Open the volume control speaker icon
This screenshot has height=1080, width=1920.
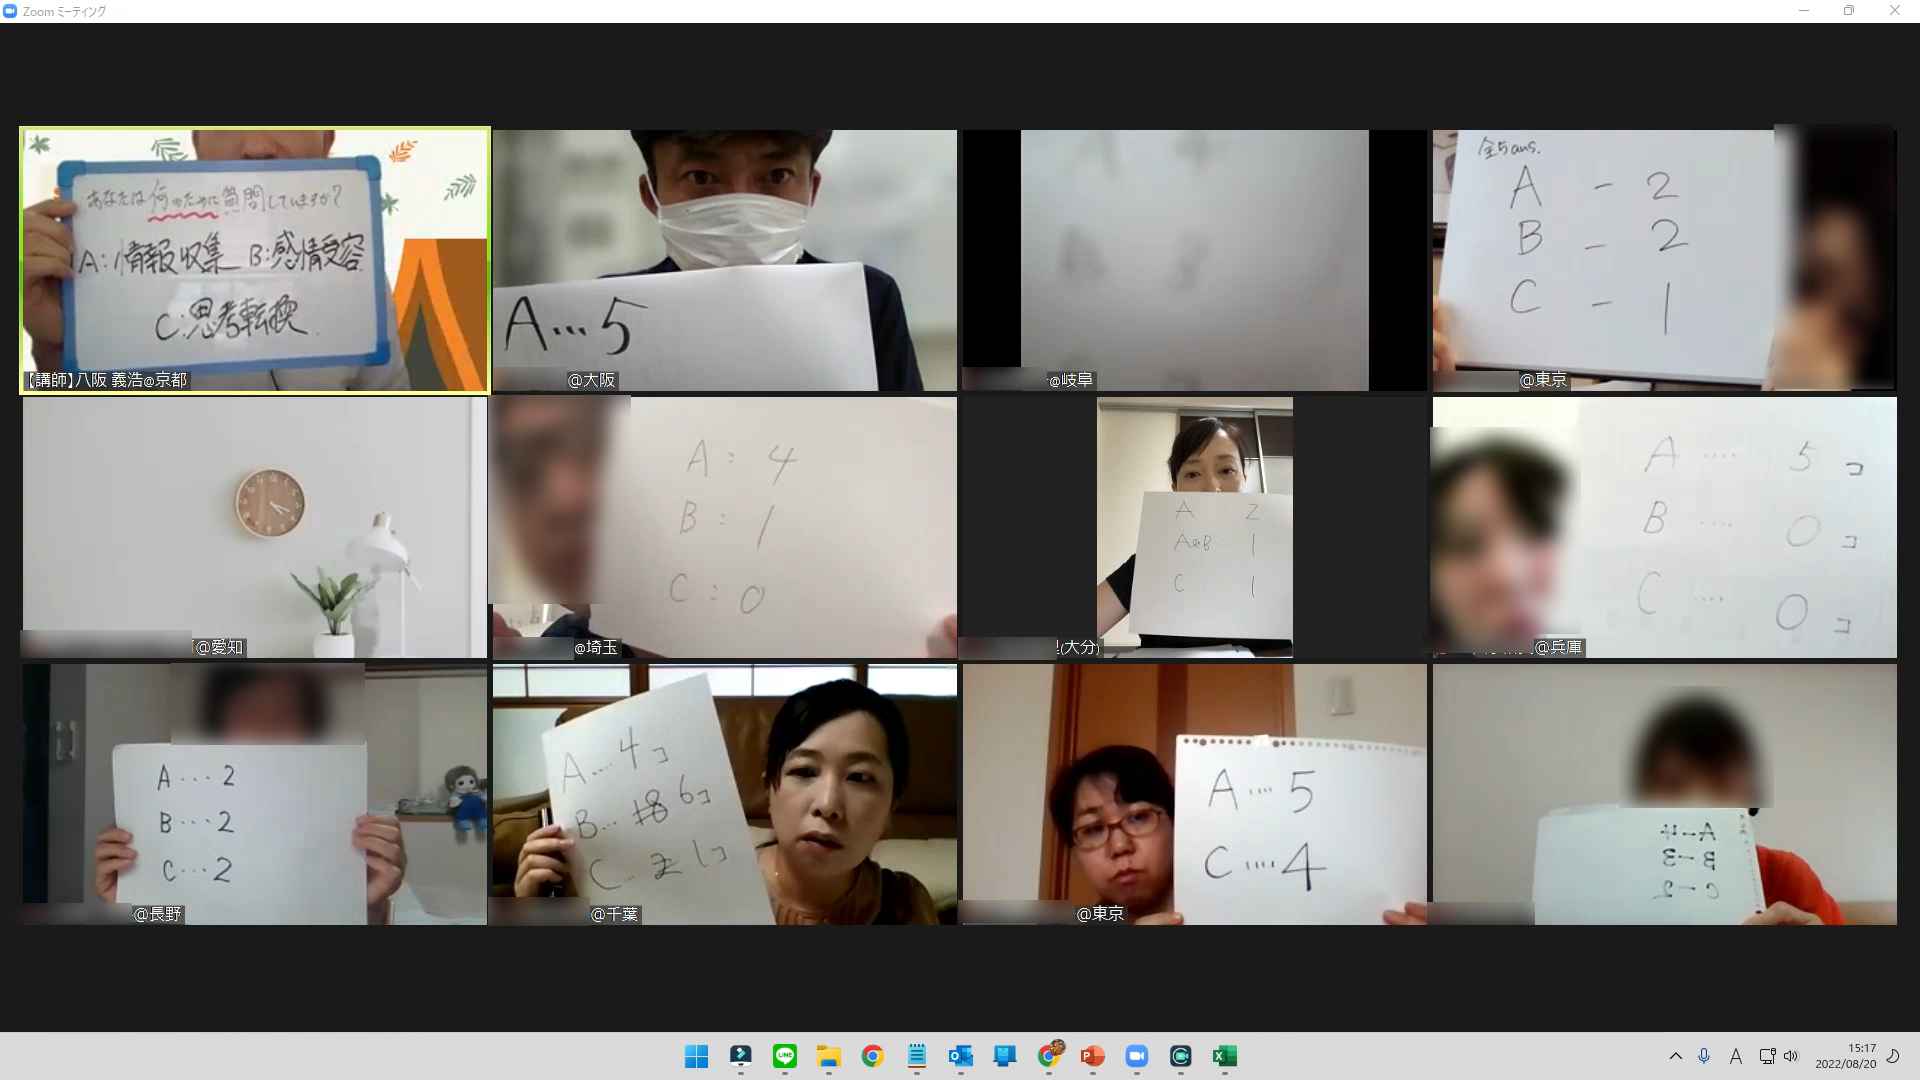click(1790, 1056)
